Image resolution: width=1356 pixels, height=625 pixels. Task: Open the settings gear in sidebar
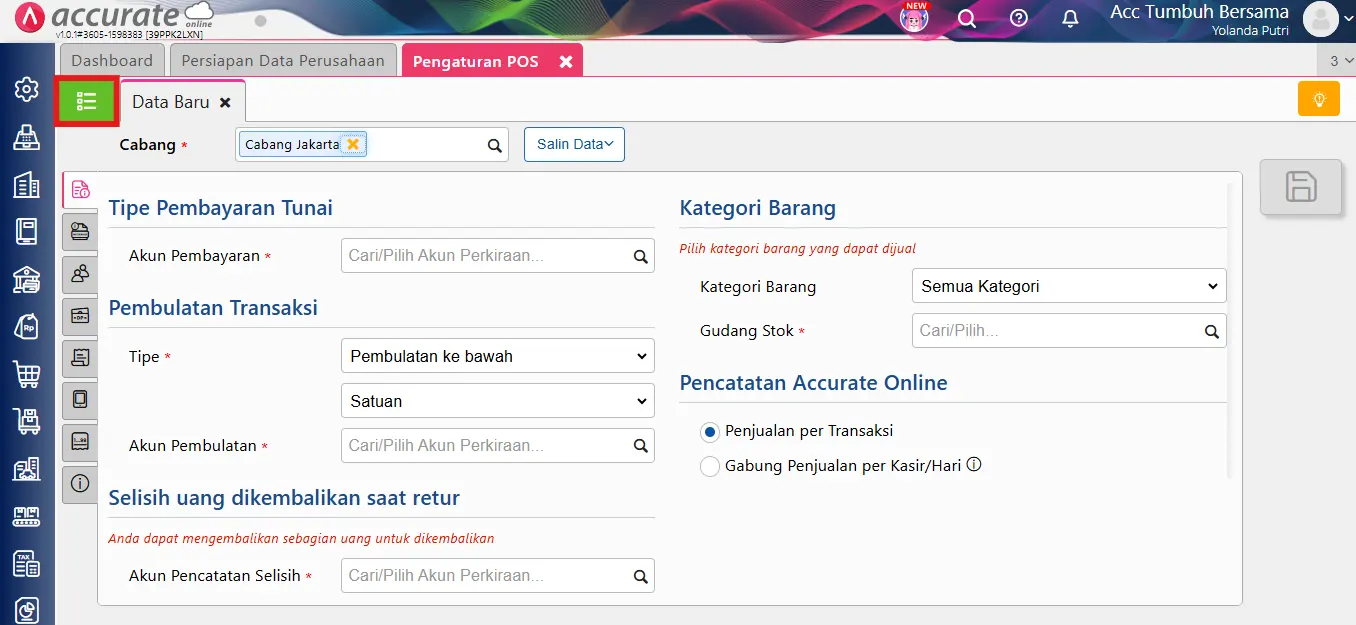[x=26, y=89]
